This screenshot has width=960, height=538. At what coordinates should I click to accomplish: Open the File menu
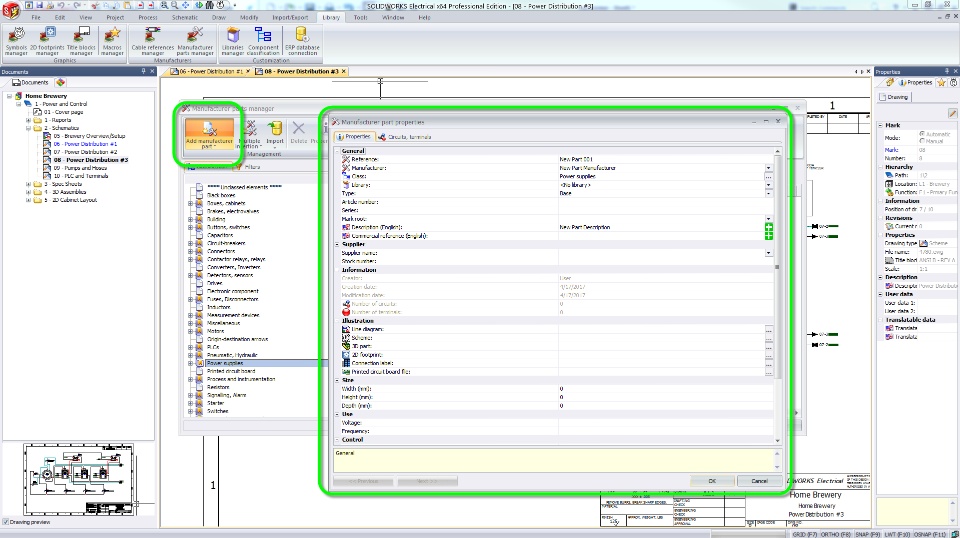[36, 18]
